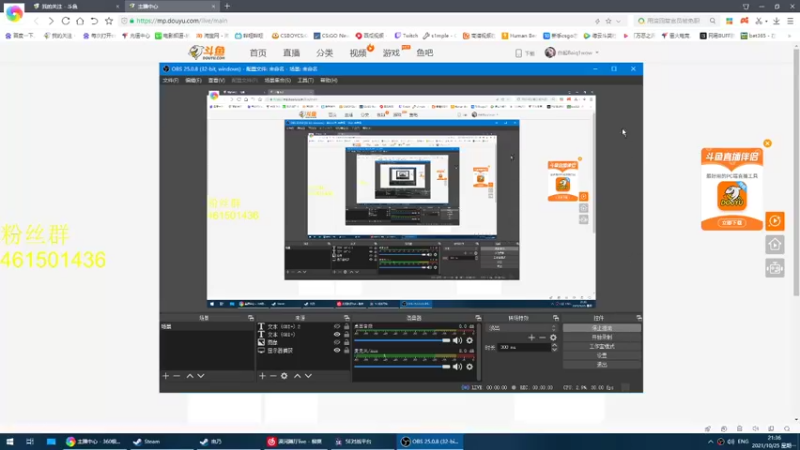
Task: Open Douyu 直播 navigation link
Action: pyautogui.click(x=291, y=53)
